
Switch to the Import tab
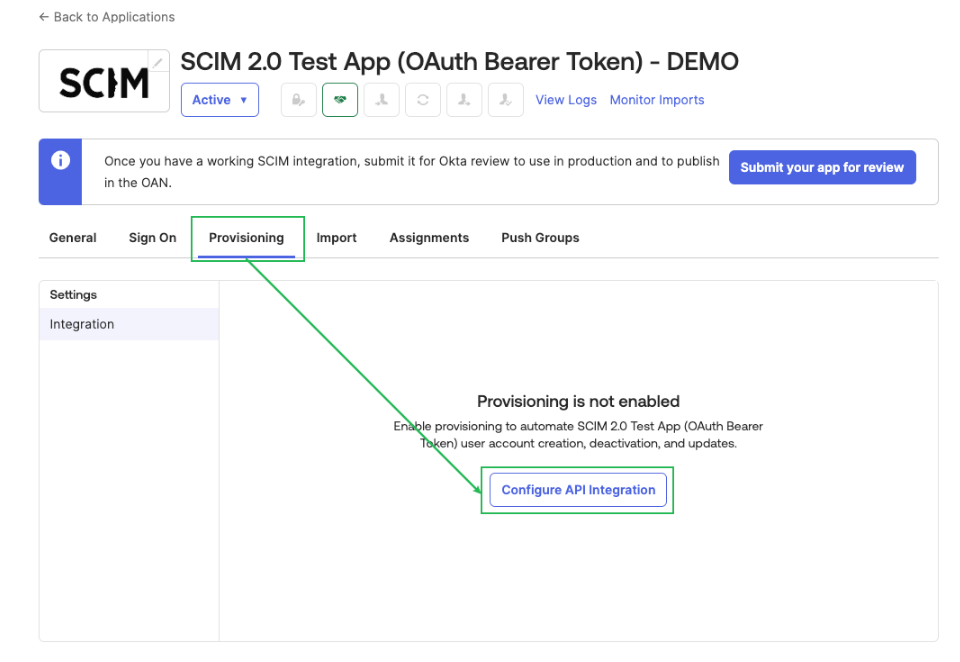click(x=336, y=238)
